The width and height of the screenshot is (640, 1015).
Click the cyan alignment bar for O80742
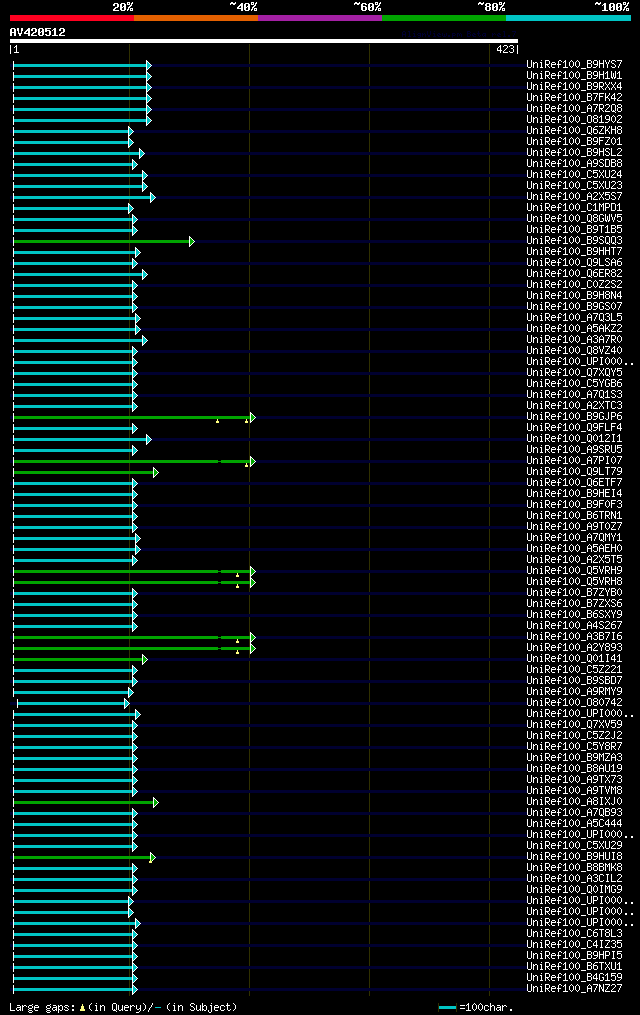[73, 704]
